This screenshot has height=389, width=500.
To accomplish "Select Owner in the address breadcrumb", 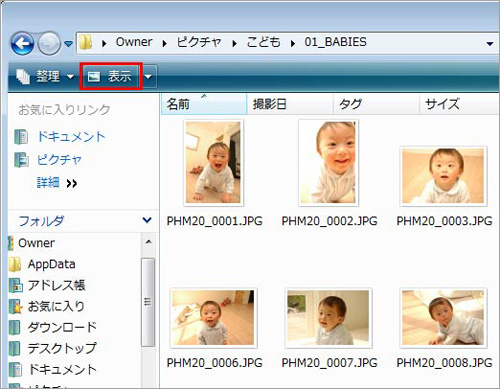I will (x=134, y=42).
